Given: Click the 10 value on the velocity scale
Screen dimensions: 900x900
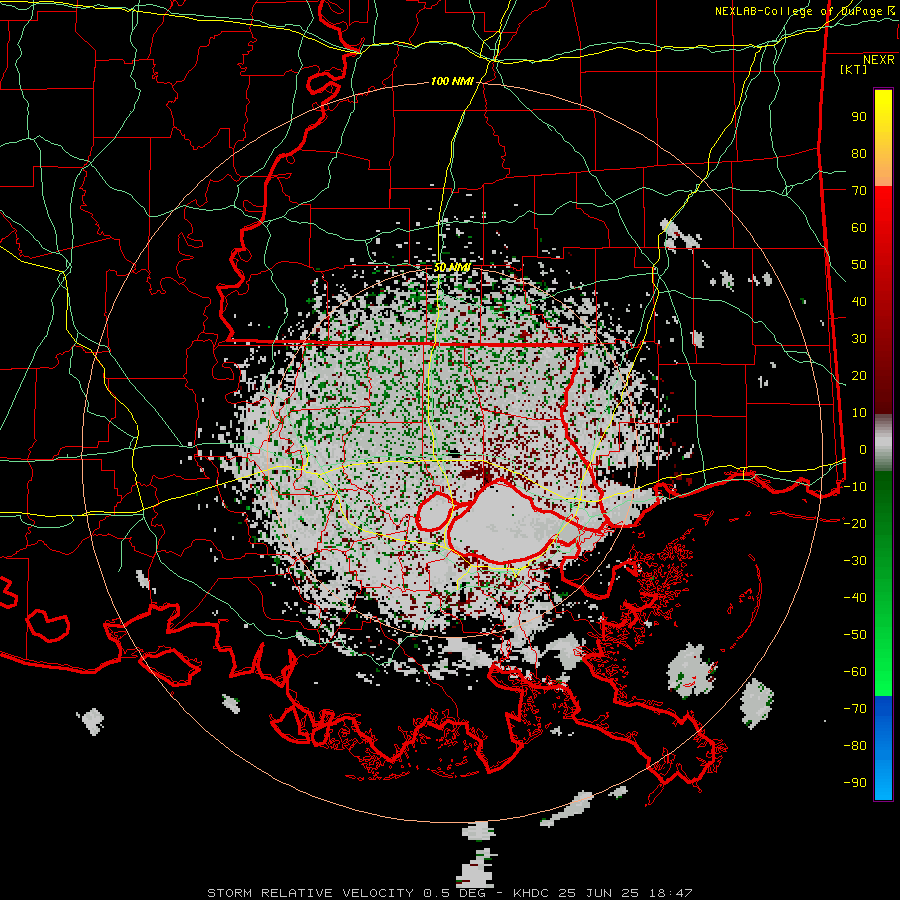Looking at the screenshot, I should 859,413.
